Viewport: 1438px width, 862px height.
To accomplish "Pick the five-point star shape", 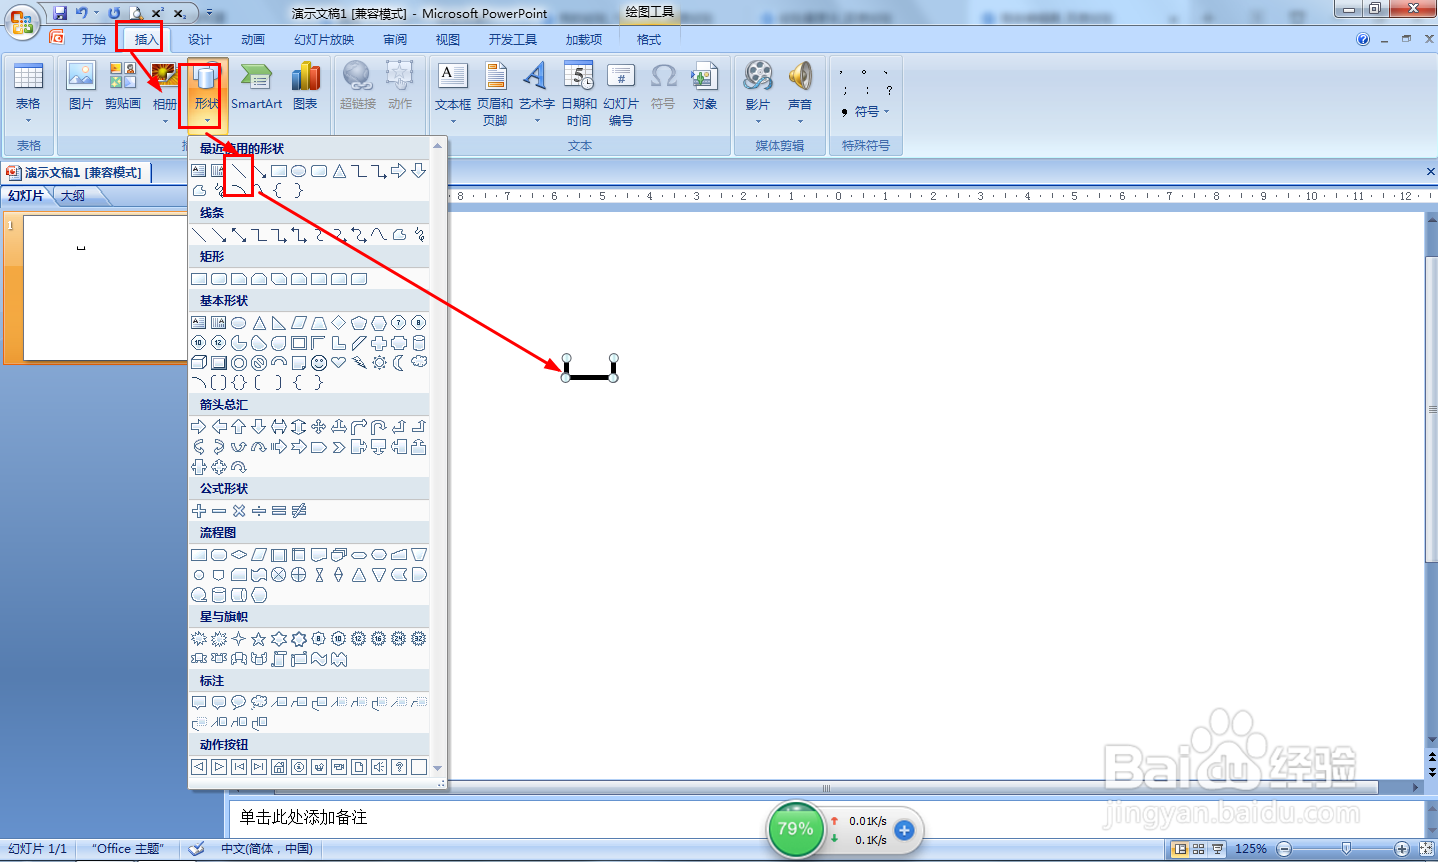I will click(x=259, y=638).
